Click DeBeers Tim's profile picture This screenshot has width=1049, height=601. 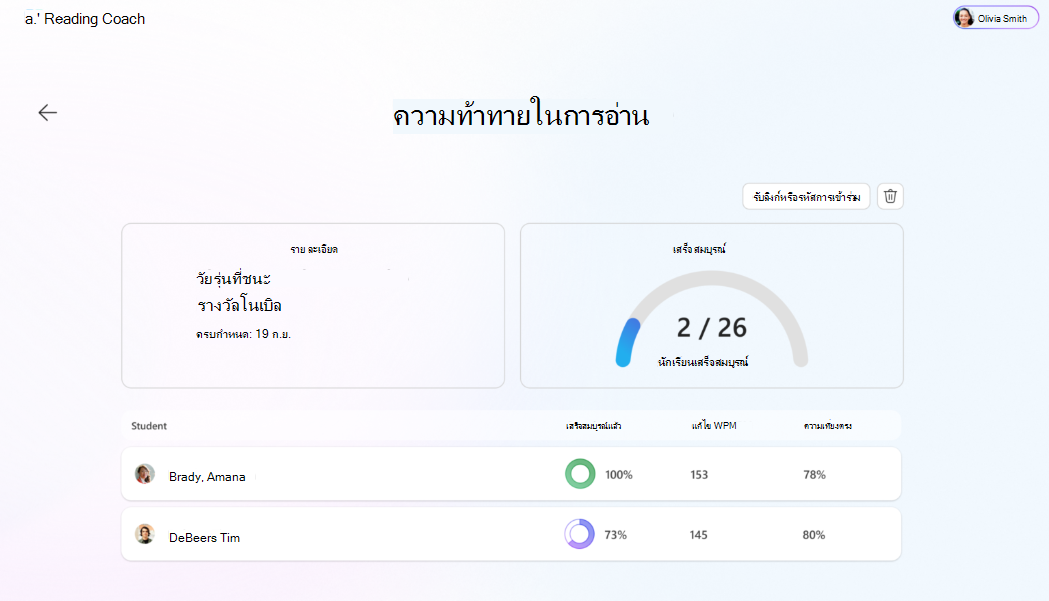(145, 534)
